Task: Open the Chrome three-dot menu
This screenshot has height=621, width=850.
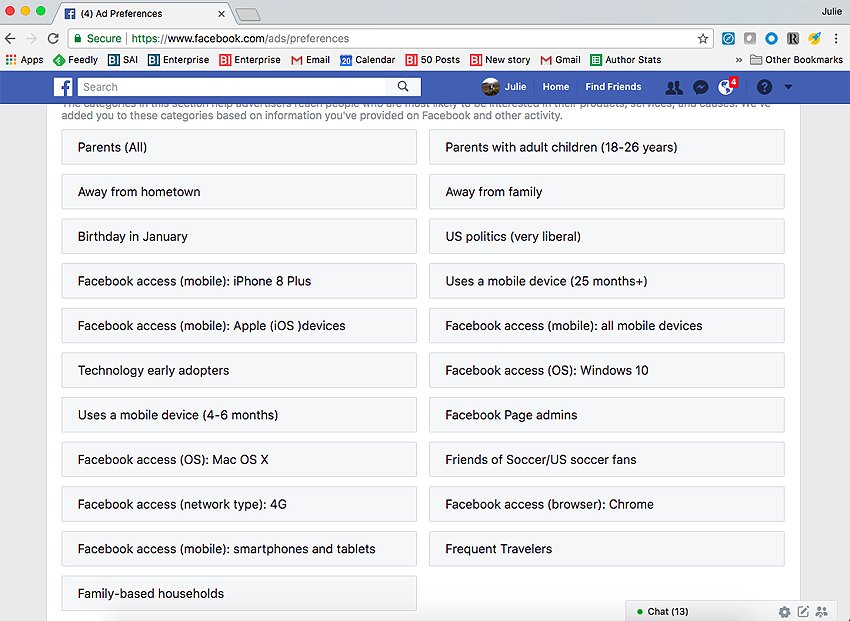Action: [x=836, y=38]
